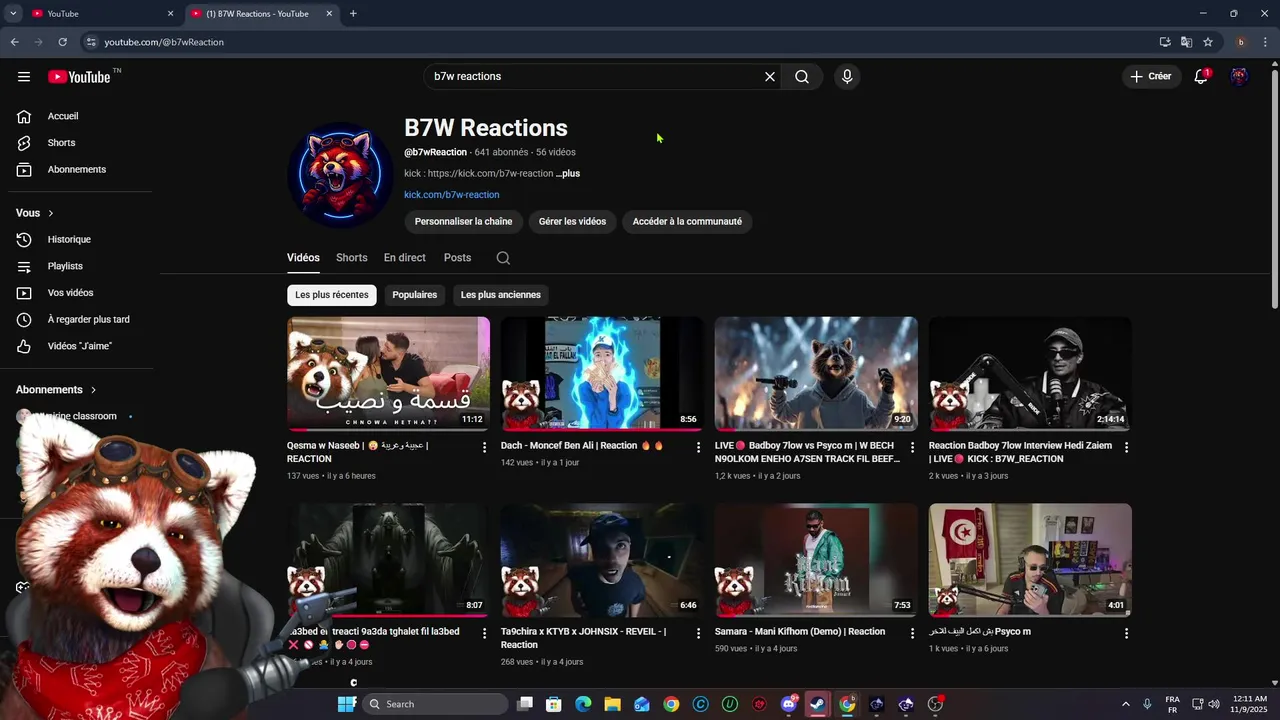
Task: Open the Chrome tab search dropdown
Action: [13, 14]
